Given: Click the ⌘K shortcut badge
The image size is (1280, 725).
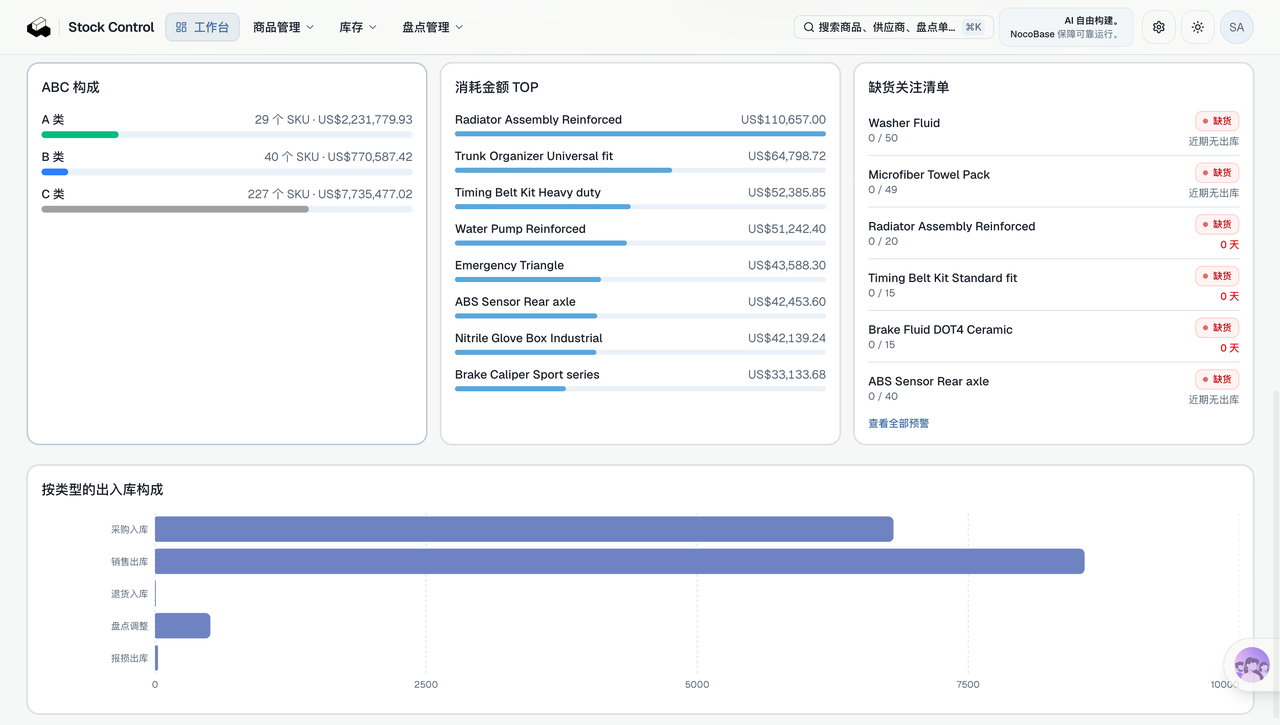Looking at the screenshot, I should pyautogui.click(x=973, y=27).
